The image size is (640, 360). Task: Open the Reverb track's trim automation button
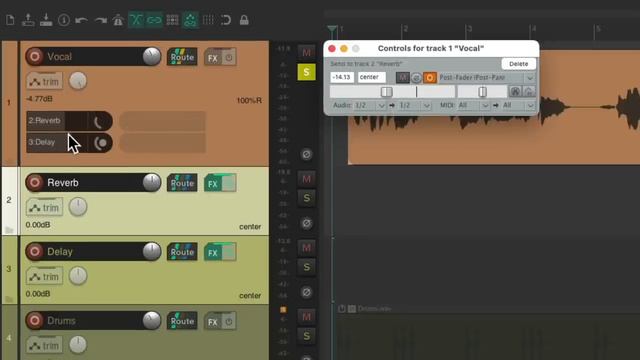click(x=44, y=208)
